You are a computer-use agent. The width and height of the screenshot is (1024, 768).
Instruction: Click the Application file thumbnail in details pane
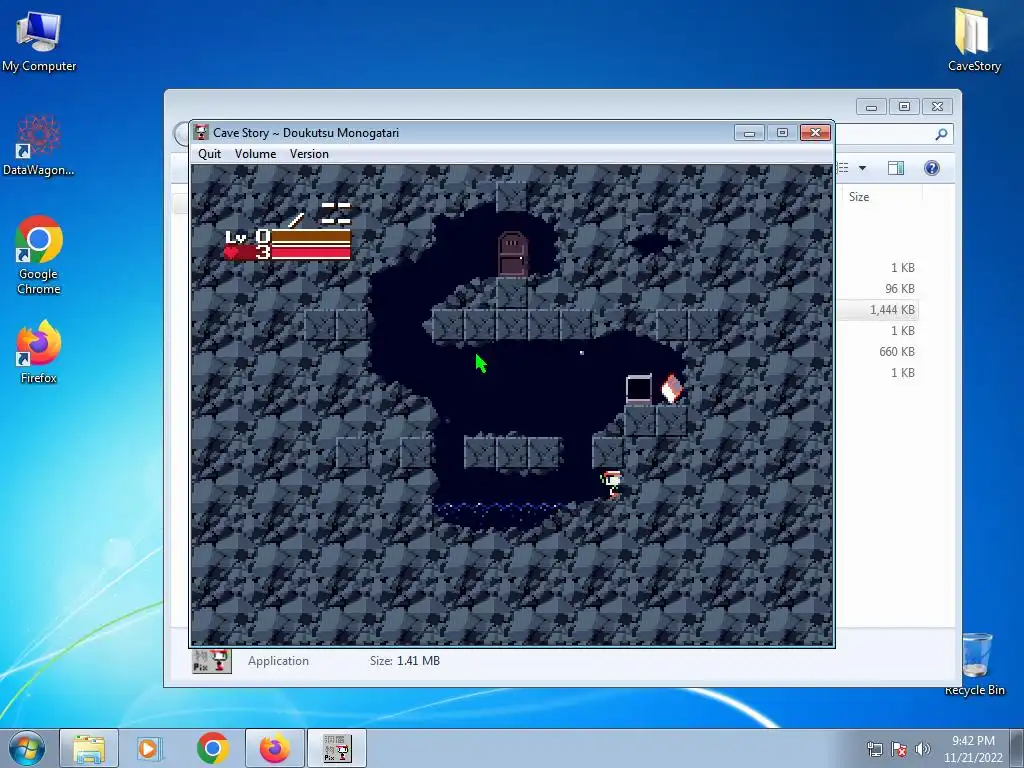[x=212, y=661]
